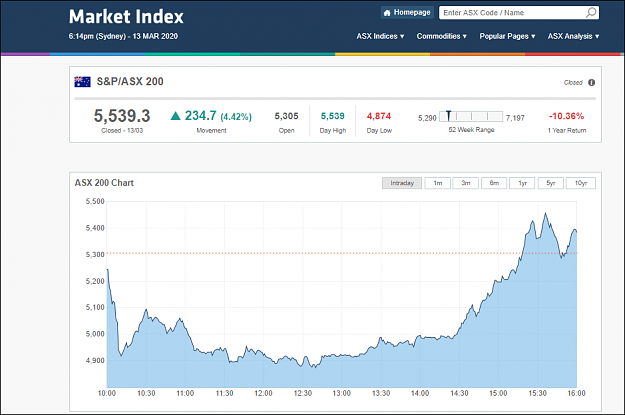Switch chart to 1yr range

[x=522, y=183]
